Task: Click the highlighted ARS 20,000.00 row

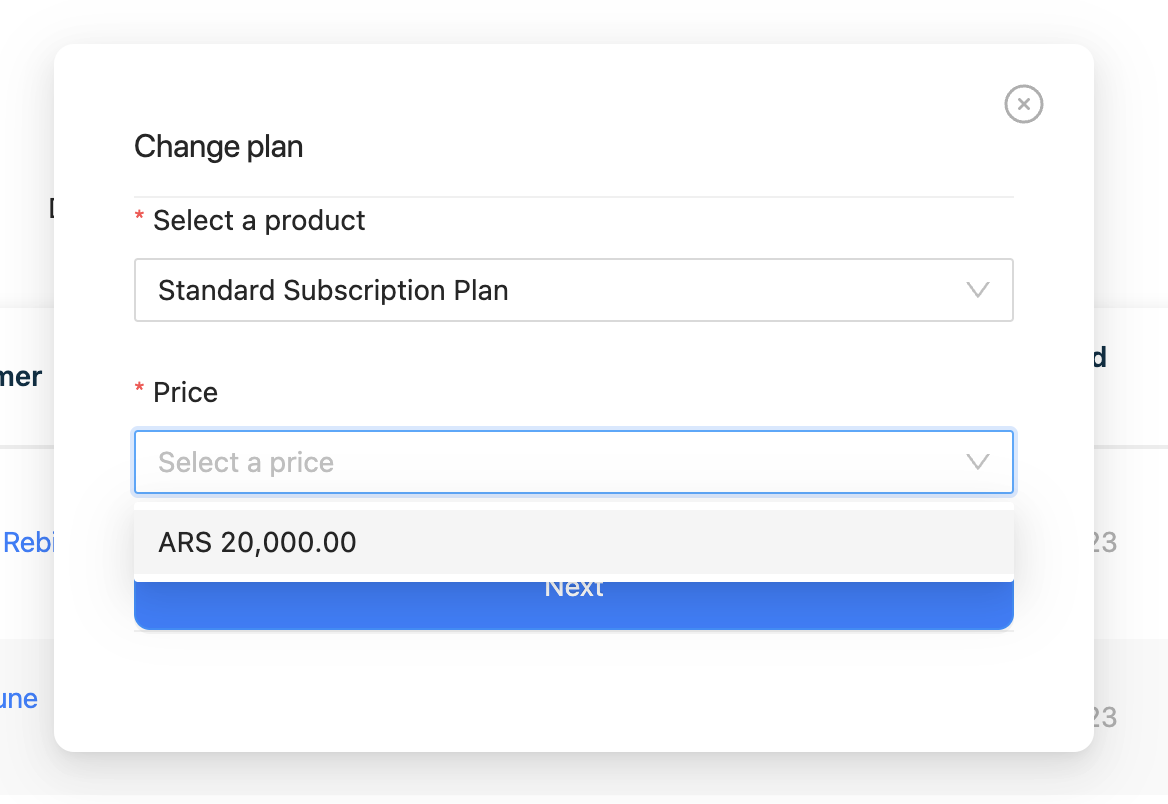Action: (574, 542)
